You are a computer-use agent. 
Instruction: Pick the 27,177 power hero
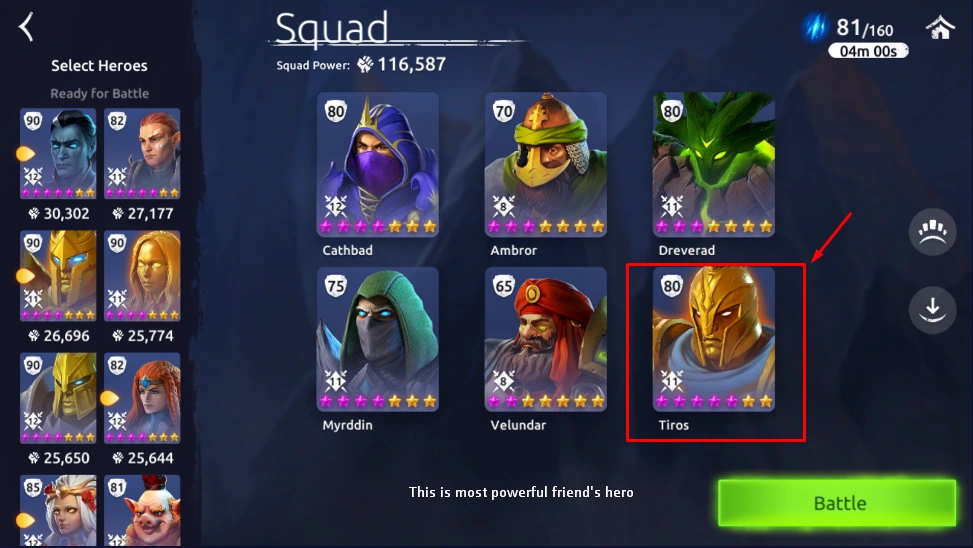coord(142,153)
